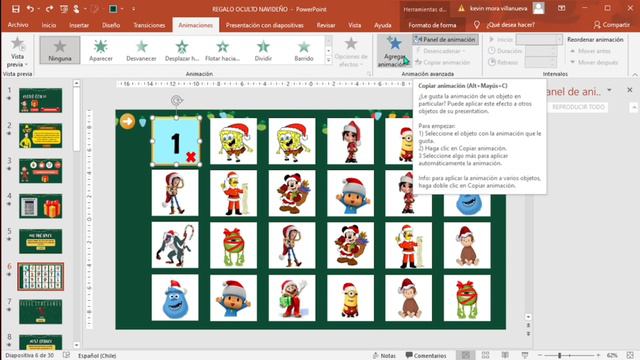Click the Vista previa star icon
The height and width of the screenshot is (360, 640).
click(x=17, y=43)
